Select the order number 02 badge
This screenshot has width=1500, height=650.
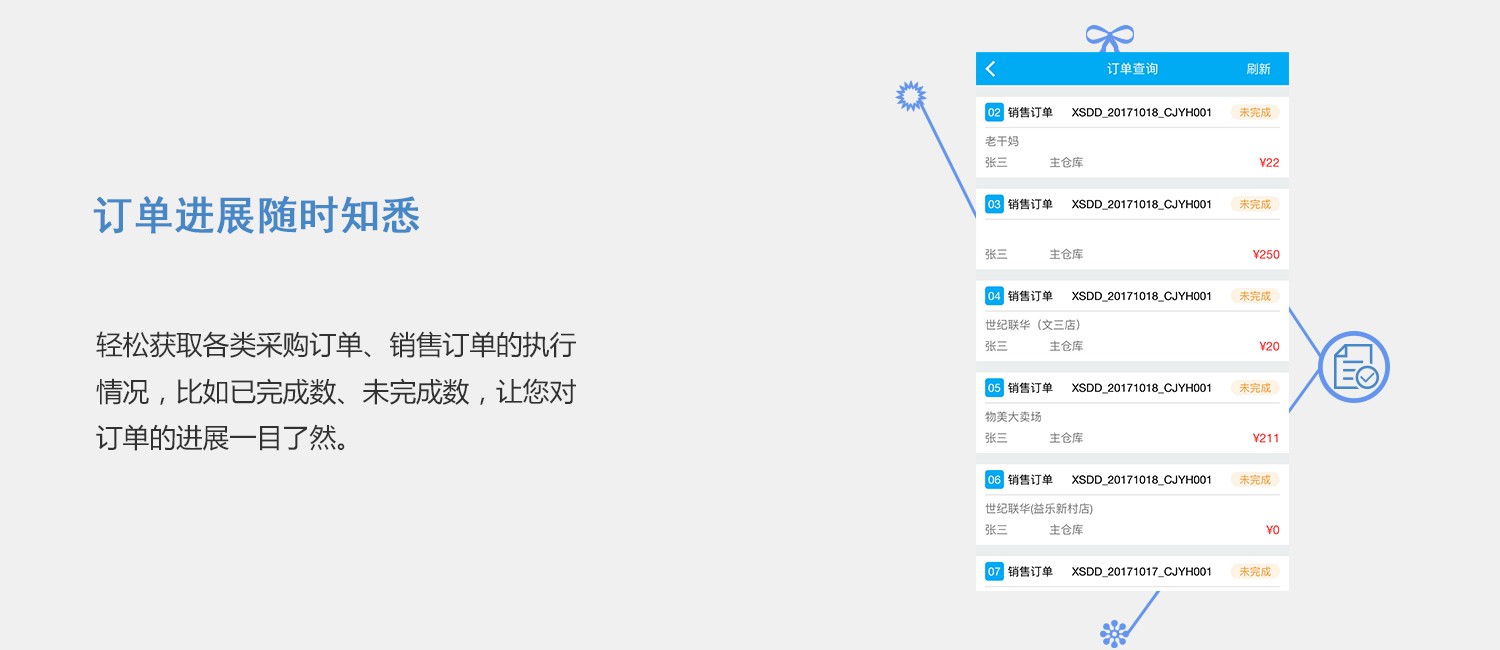coord(994,113)
